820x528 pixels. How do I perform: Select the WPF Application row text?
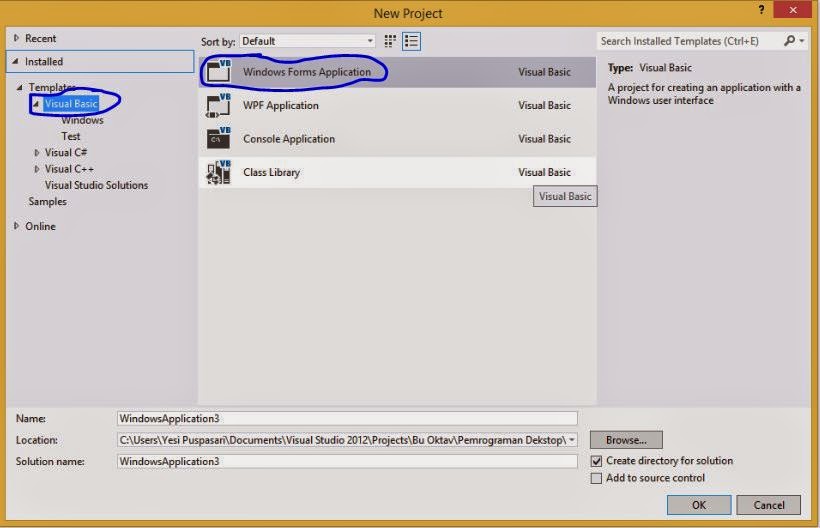tap(281, 106)
